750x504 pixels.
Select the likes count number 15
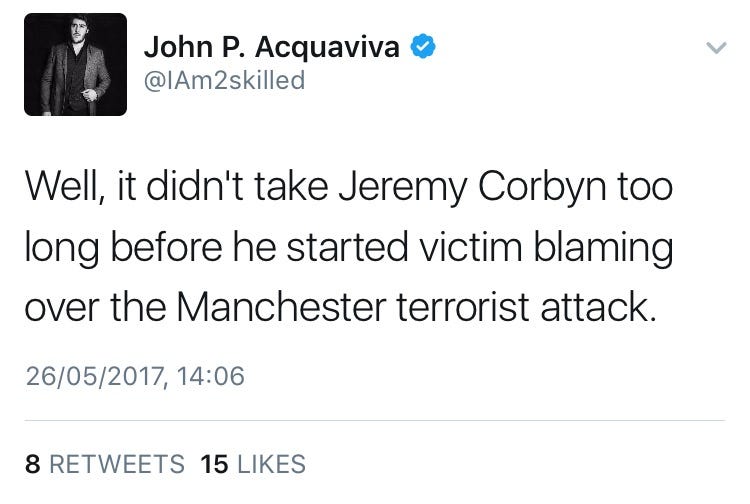click(x=214, y=464)
